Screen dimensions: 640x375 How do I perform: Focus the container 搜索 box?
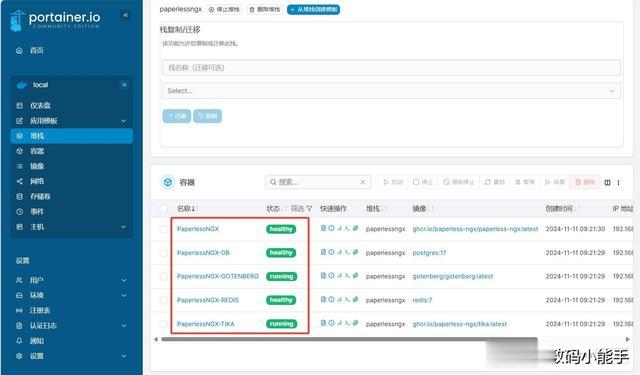point(318,182)
